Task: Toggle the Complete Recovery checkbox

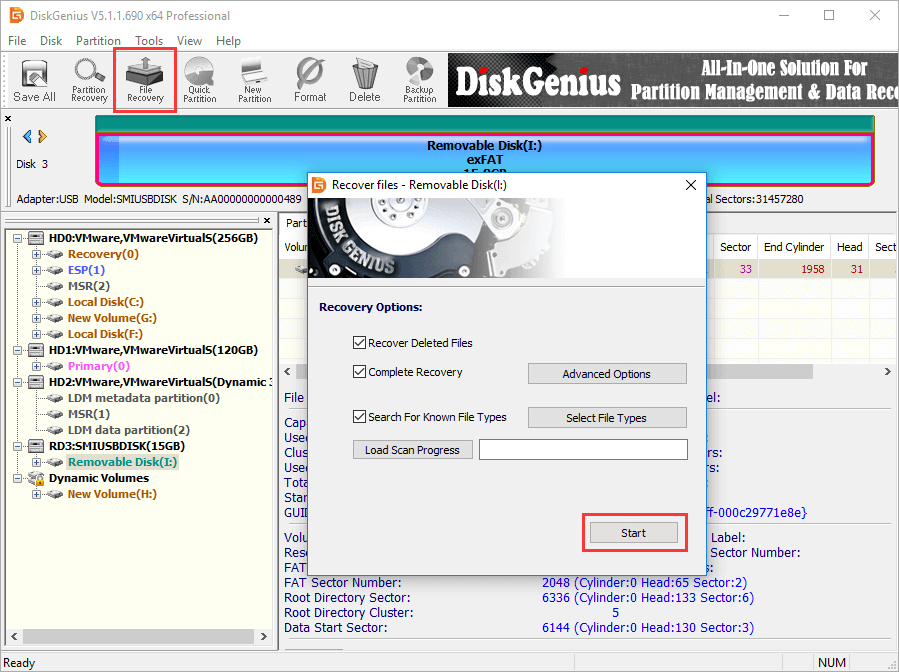Action: pos(360,372)
